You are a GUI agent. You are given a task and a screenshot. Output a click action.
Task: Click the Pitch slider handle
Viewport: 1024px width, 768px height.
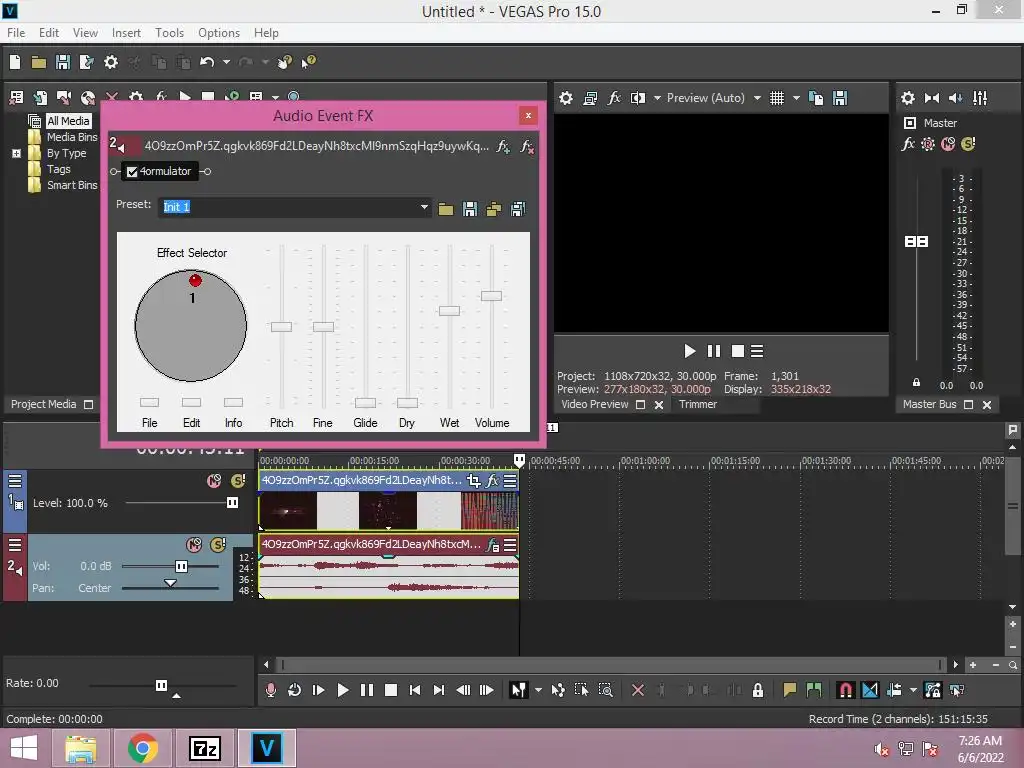[x=281, y=327]
